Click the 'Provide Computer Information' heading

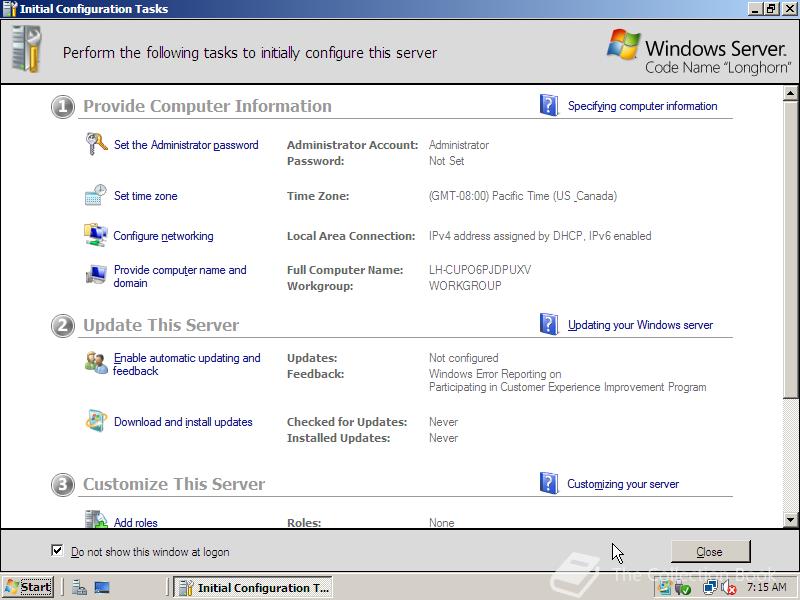(207, 106)
